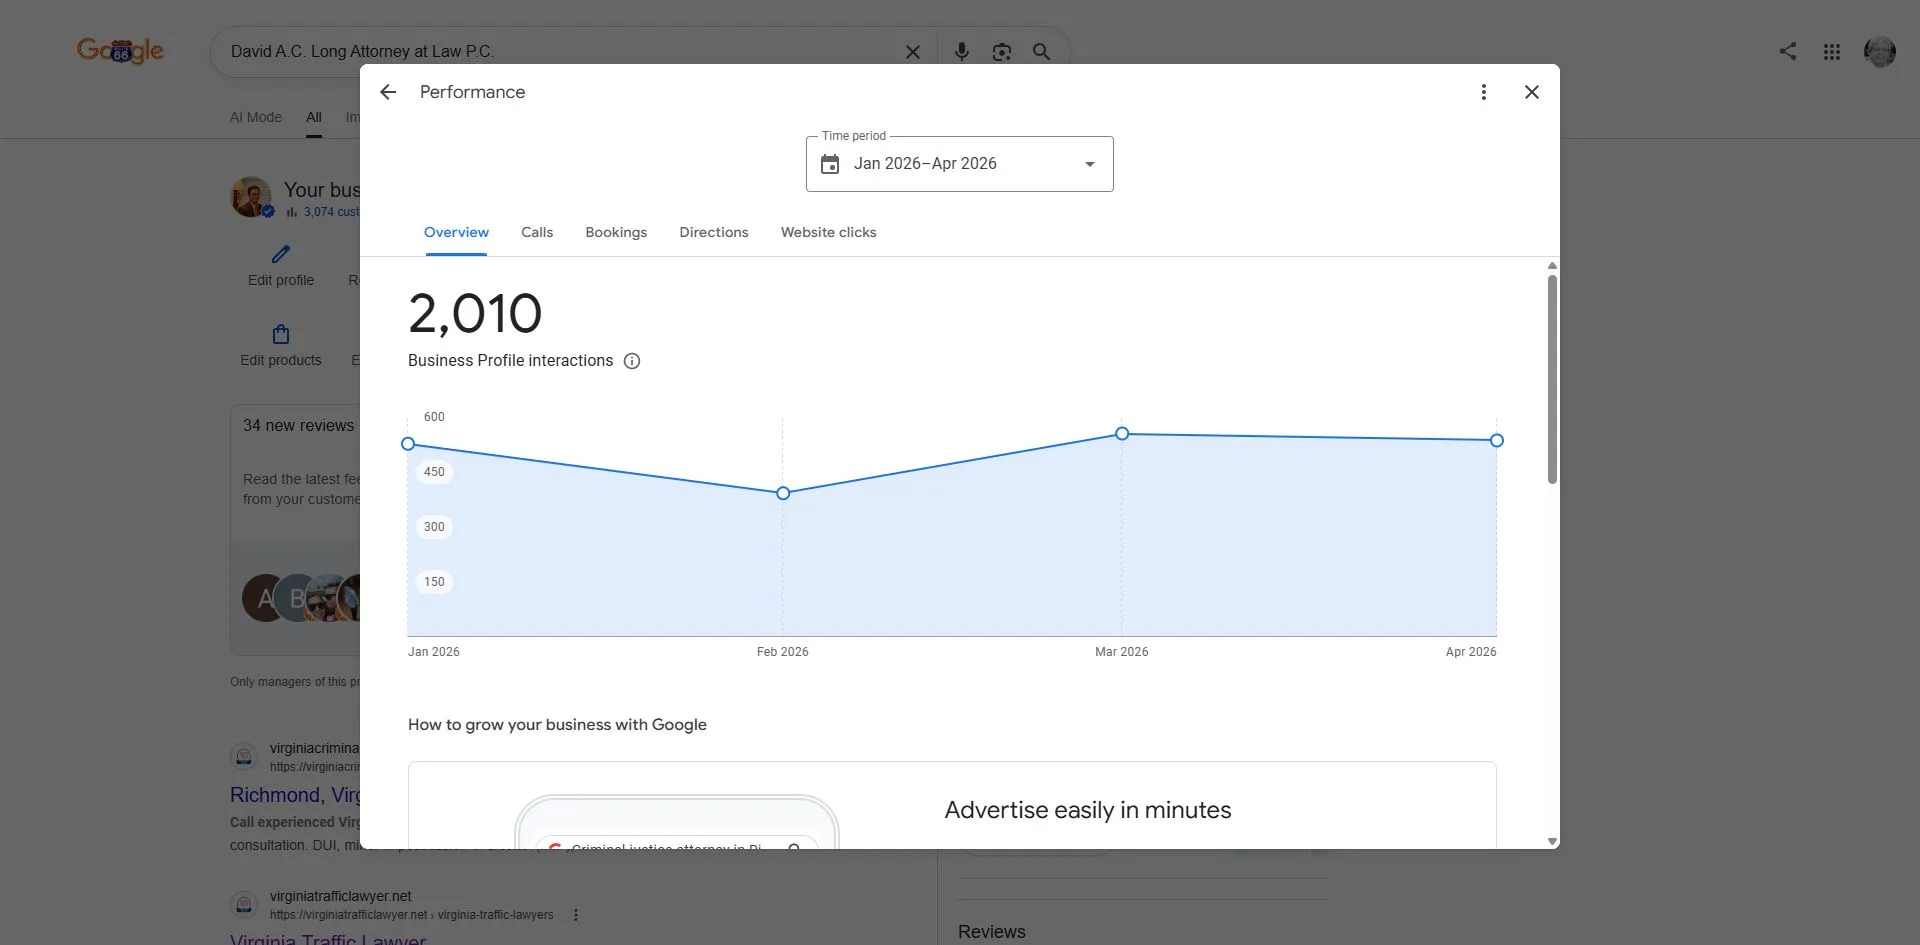The width and height of the screenshot is (1920, 945).
Task: Open the Bookings tab
Action: (x=616, y=233)
